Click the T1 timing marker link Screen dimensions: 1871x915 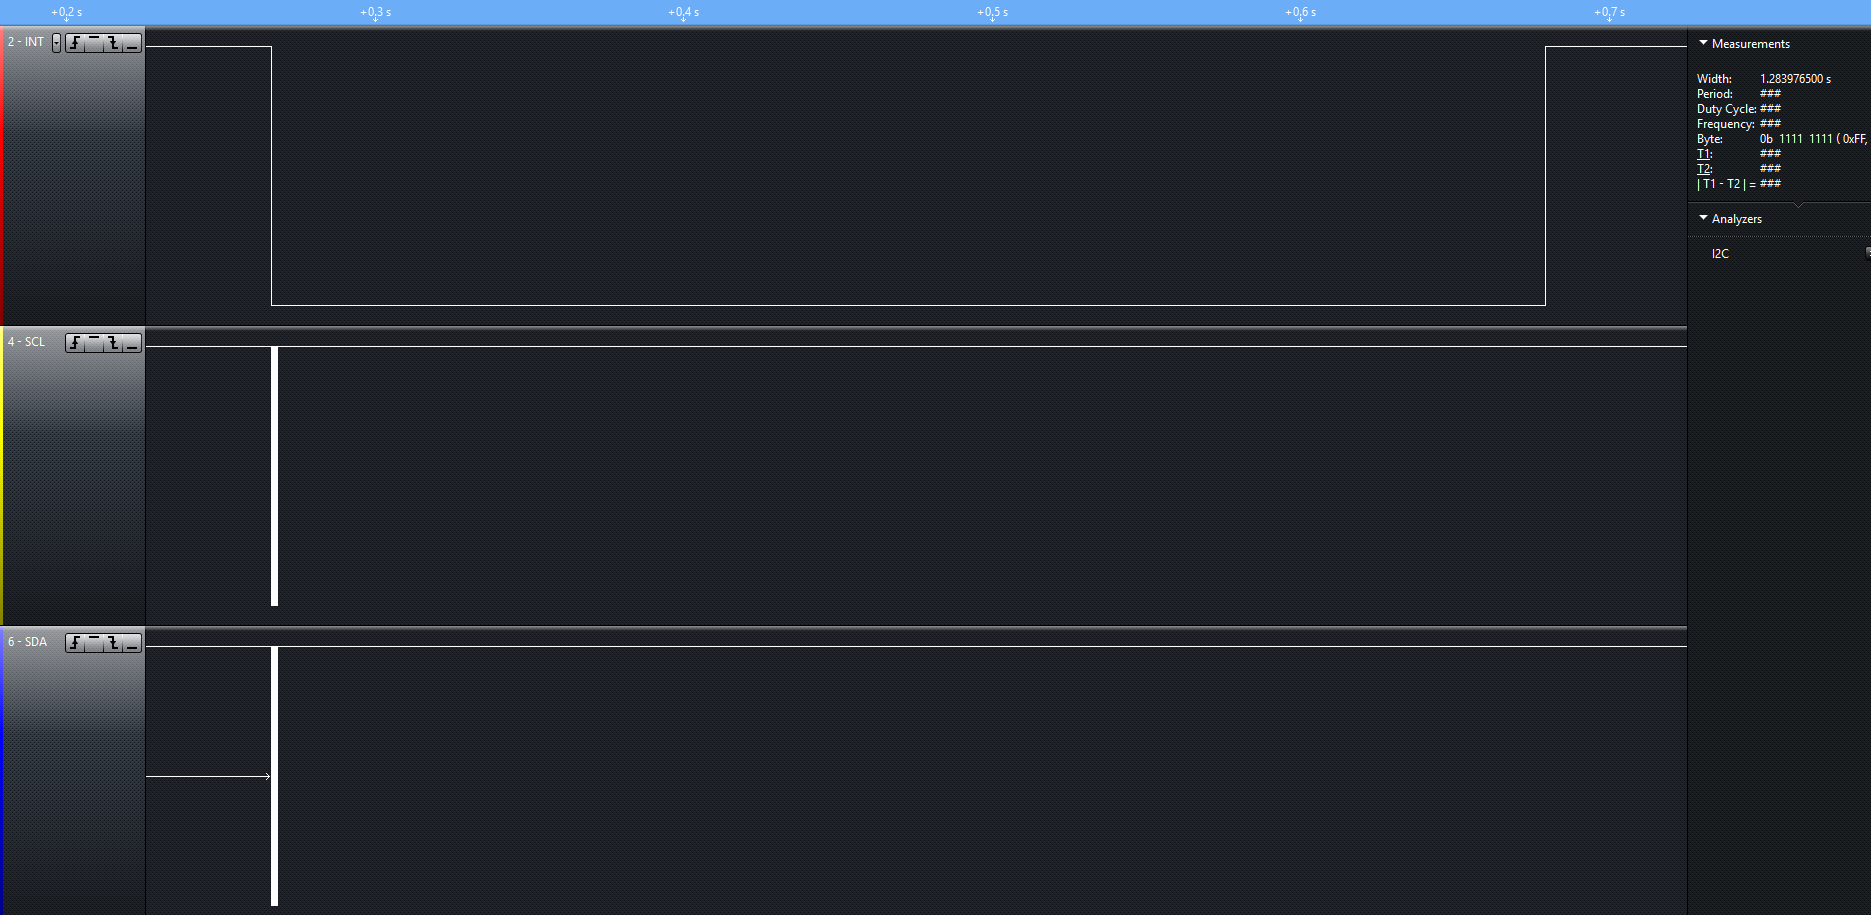coord(1704,154)
